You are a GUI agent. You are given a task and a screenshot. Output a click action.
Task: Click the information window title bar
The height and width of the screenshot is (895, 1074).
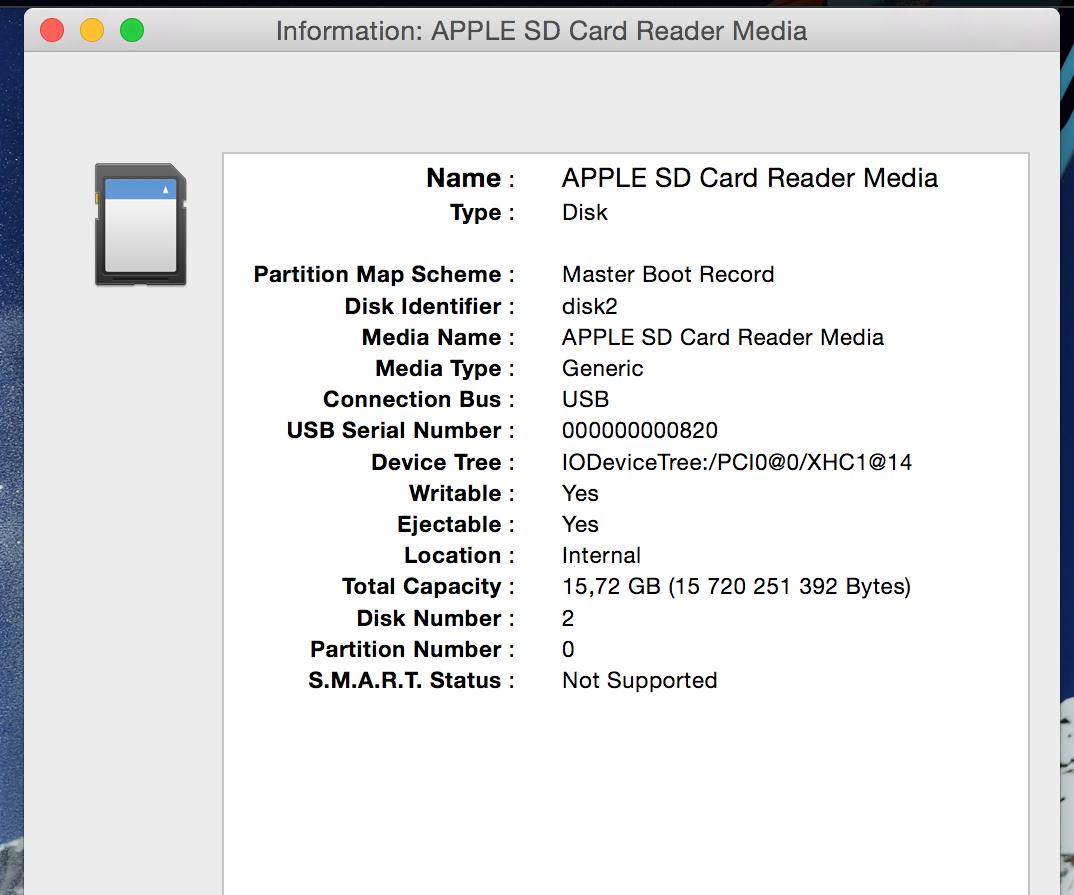coord(541,31)
